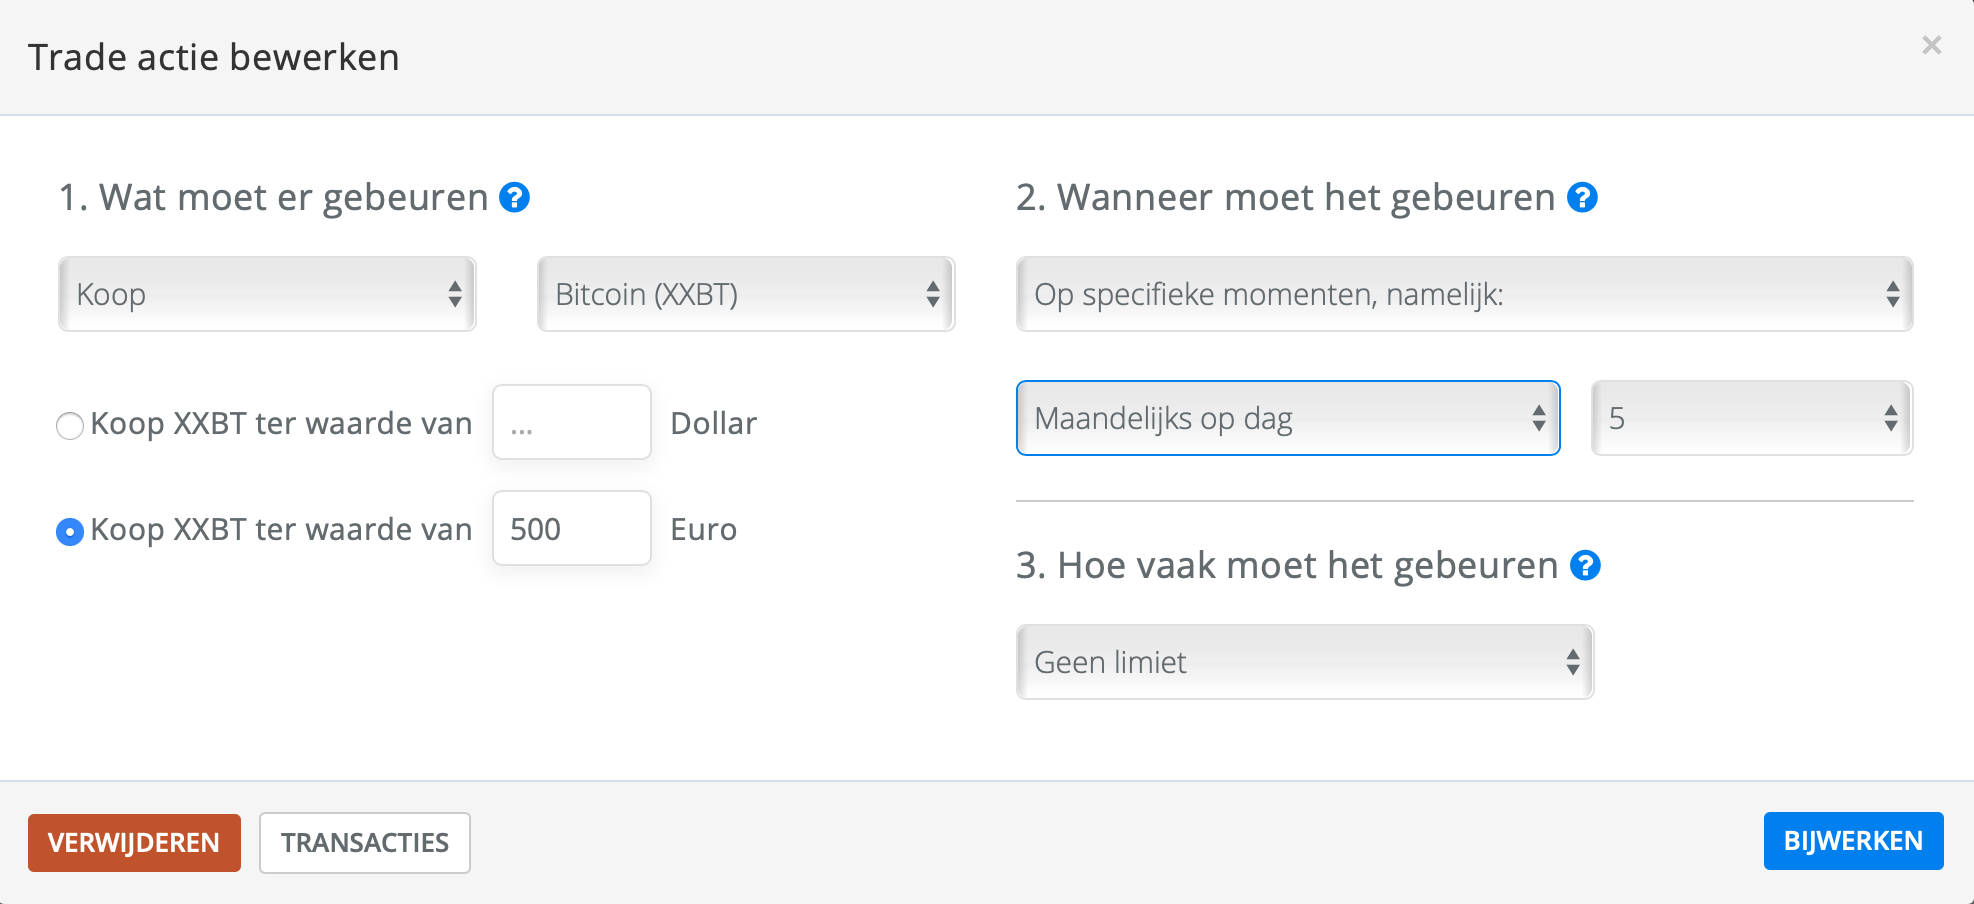Focus the Dollar amount input field
Viewport: 1974px width, 904px height.
tap(572, 422)
